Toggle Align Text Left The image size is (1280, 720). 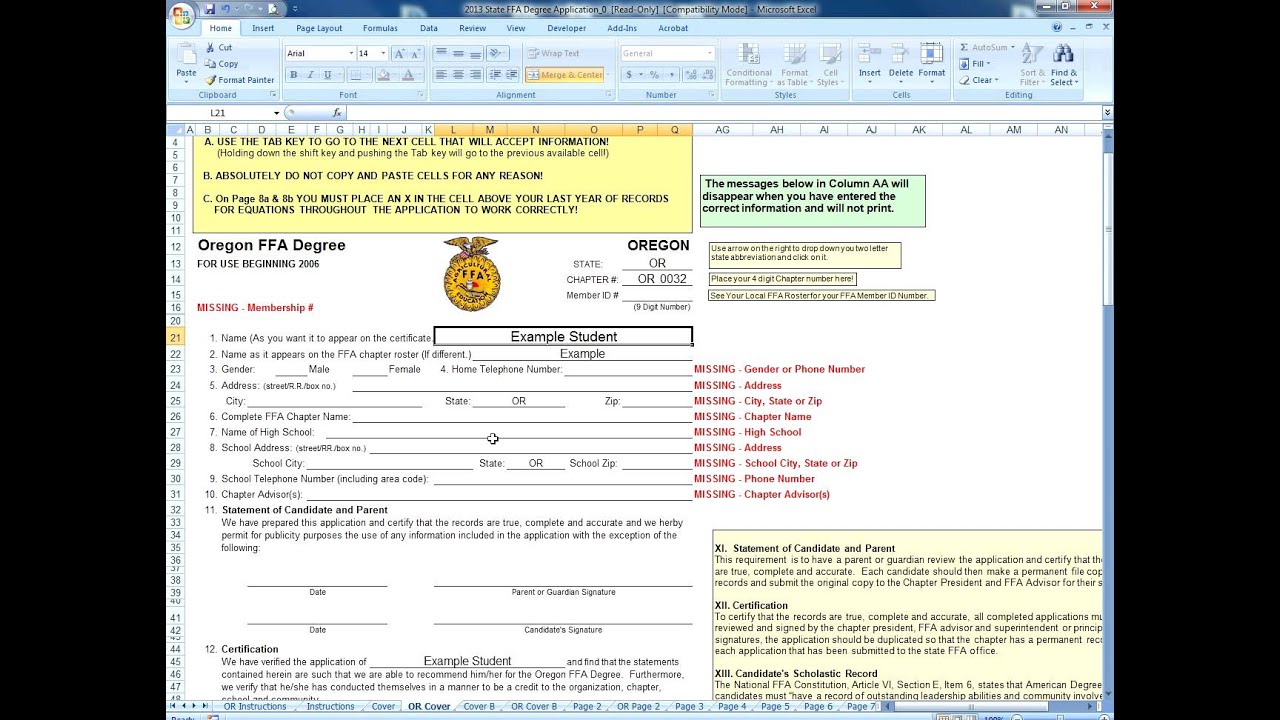click(x=441, y=75)
